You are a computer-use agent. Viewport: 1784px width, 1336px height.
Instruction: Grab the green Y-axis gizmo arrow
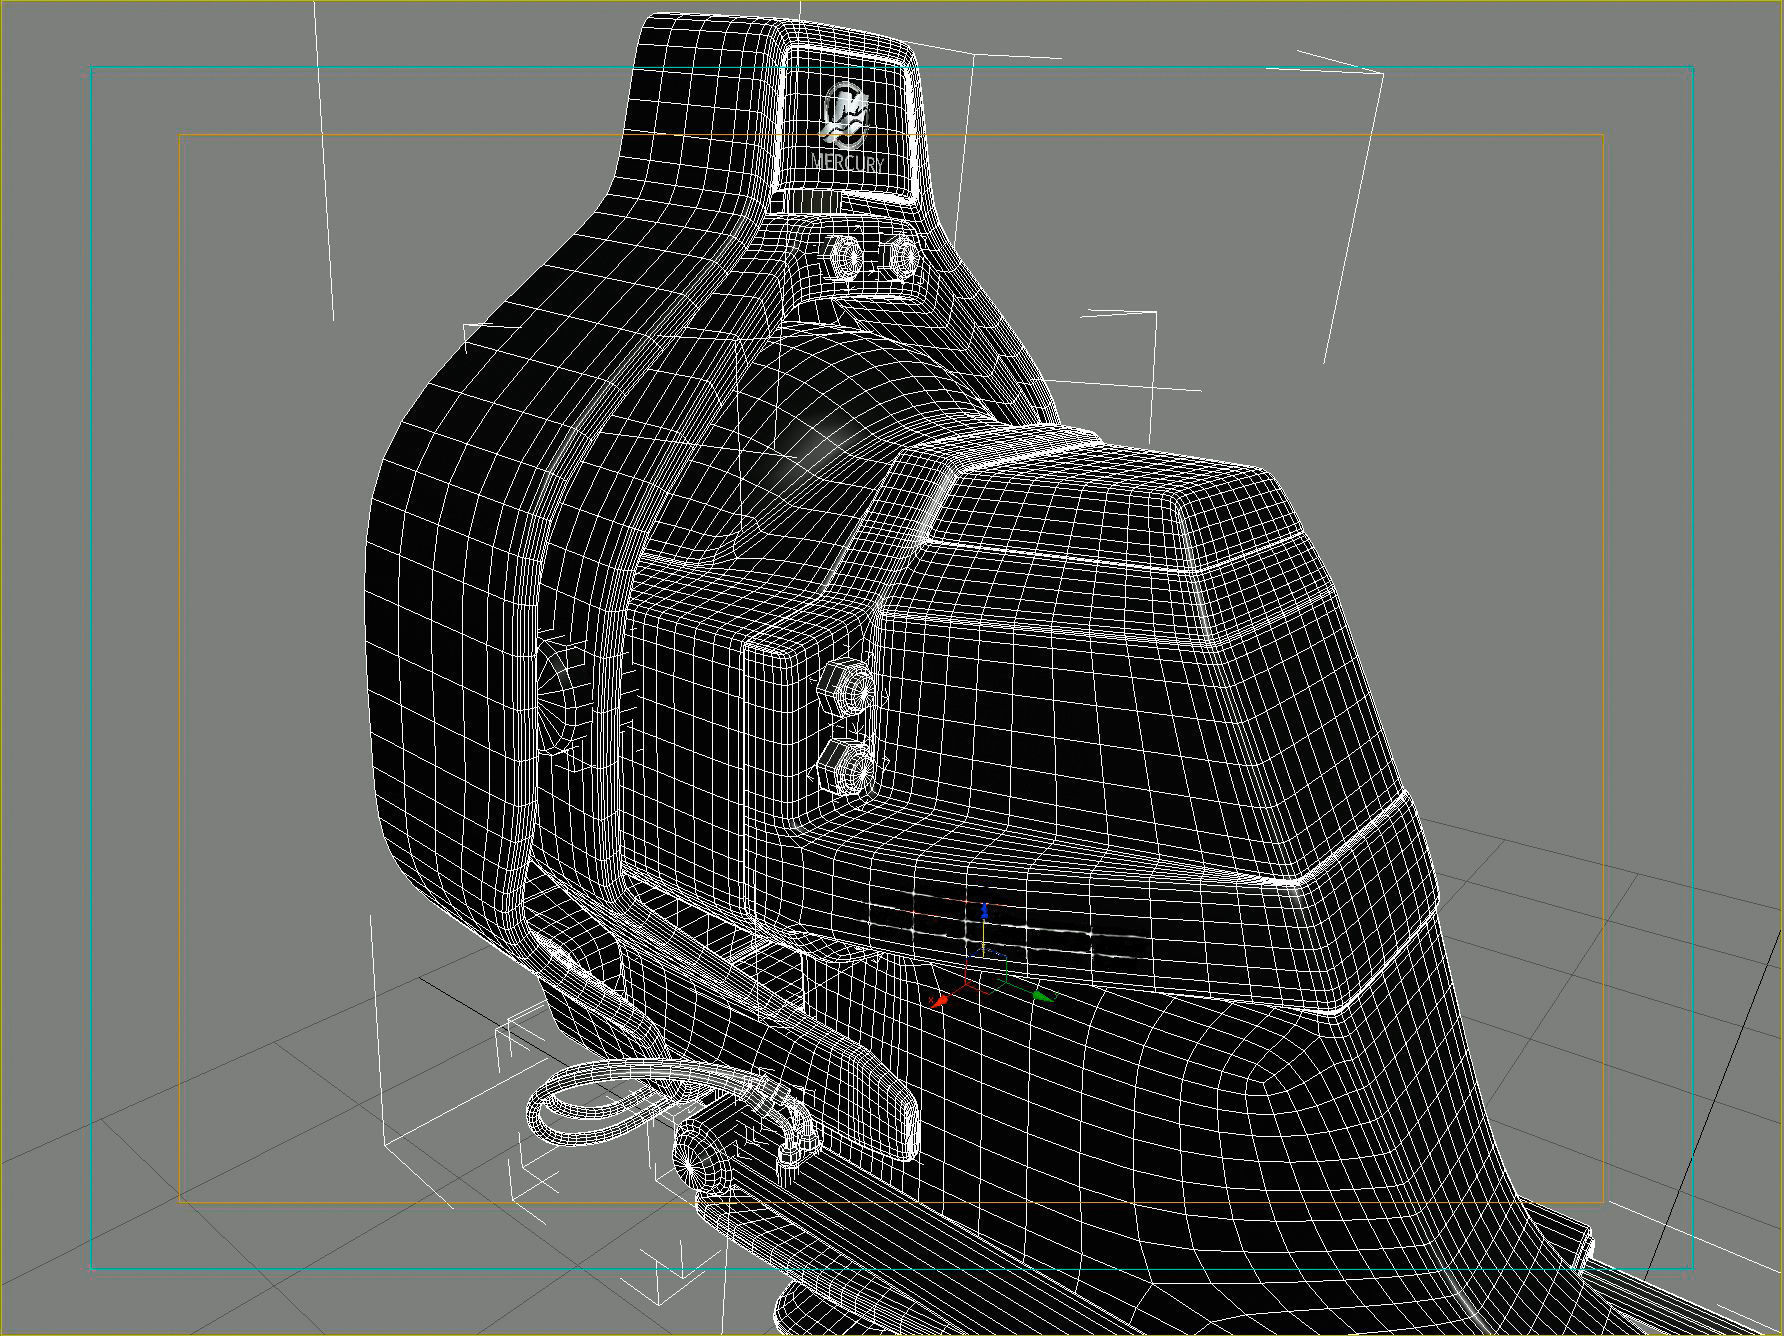coord(1042,995)
